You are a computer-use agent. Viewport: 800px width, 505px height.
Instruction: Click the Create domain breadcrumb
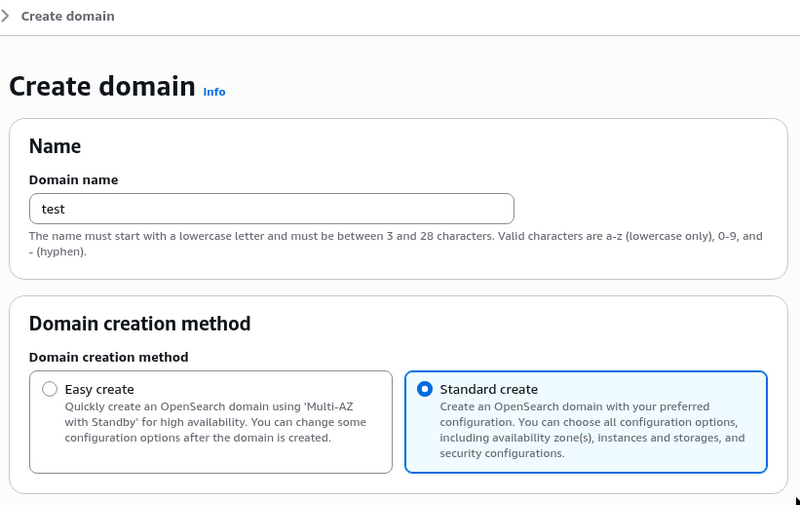click(68, 16)
